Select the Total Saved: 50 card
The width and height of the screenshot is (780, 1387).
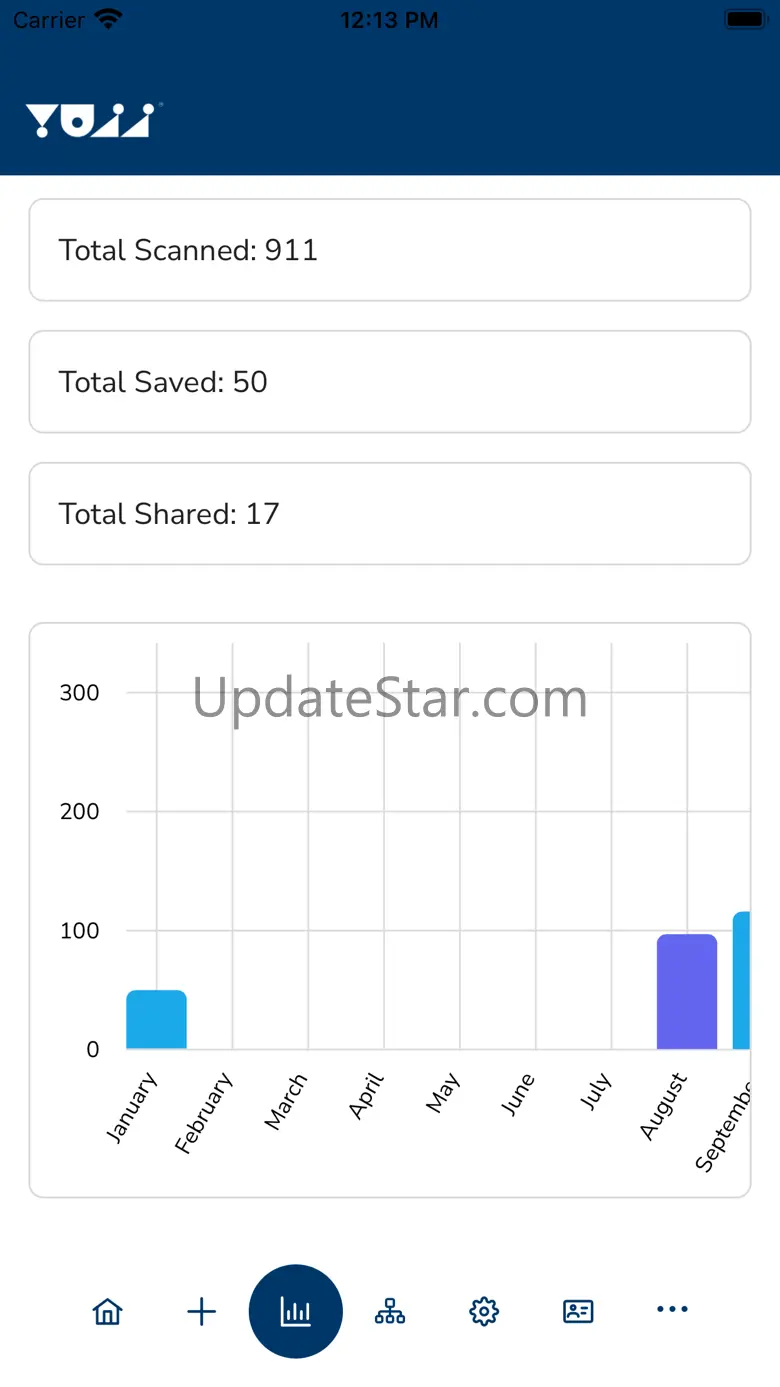tap(390, 382)
